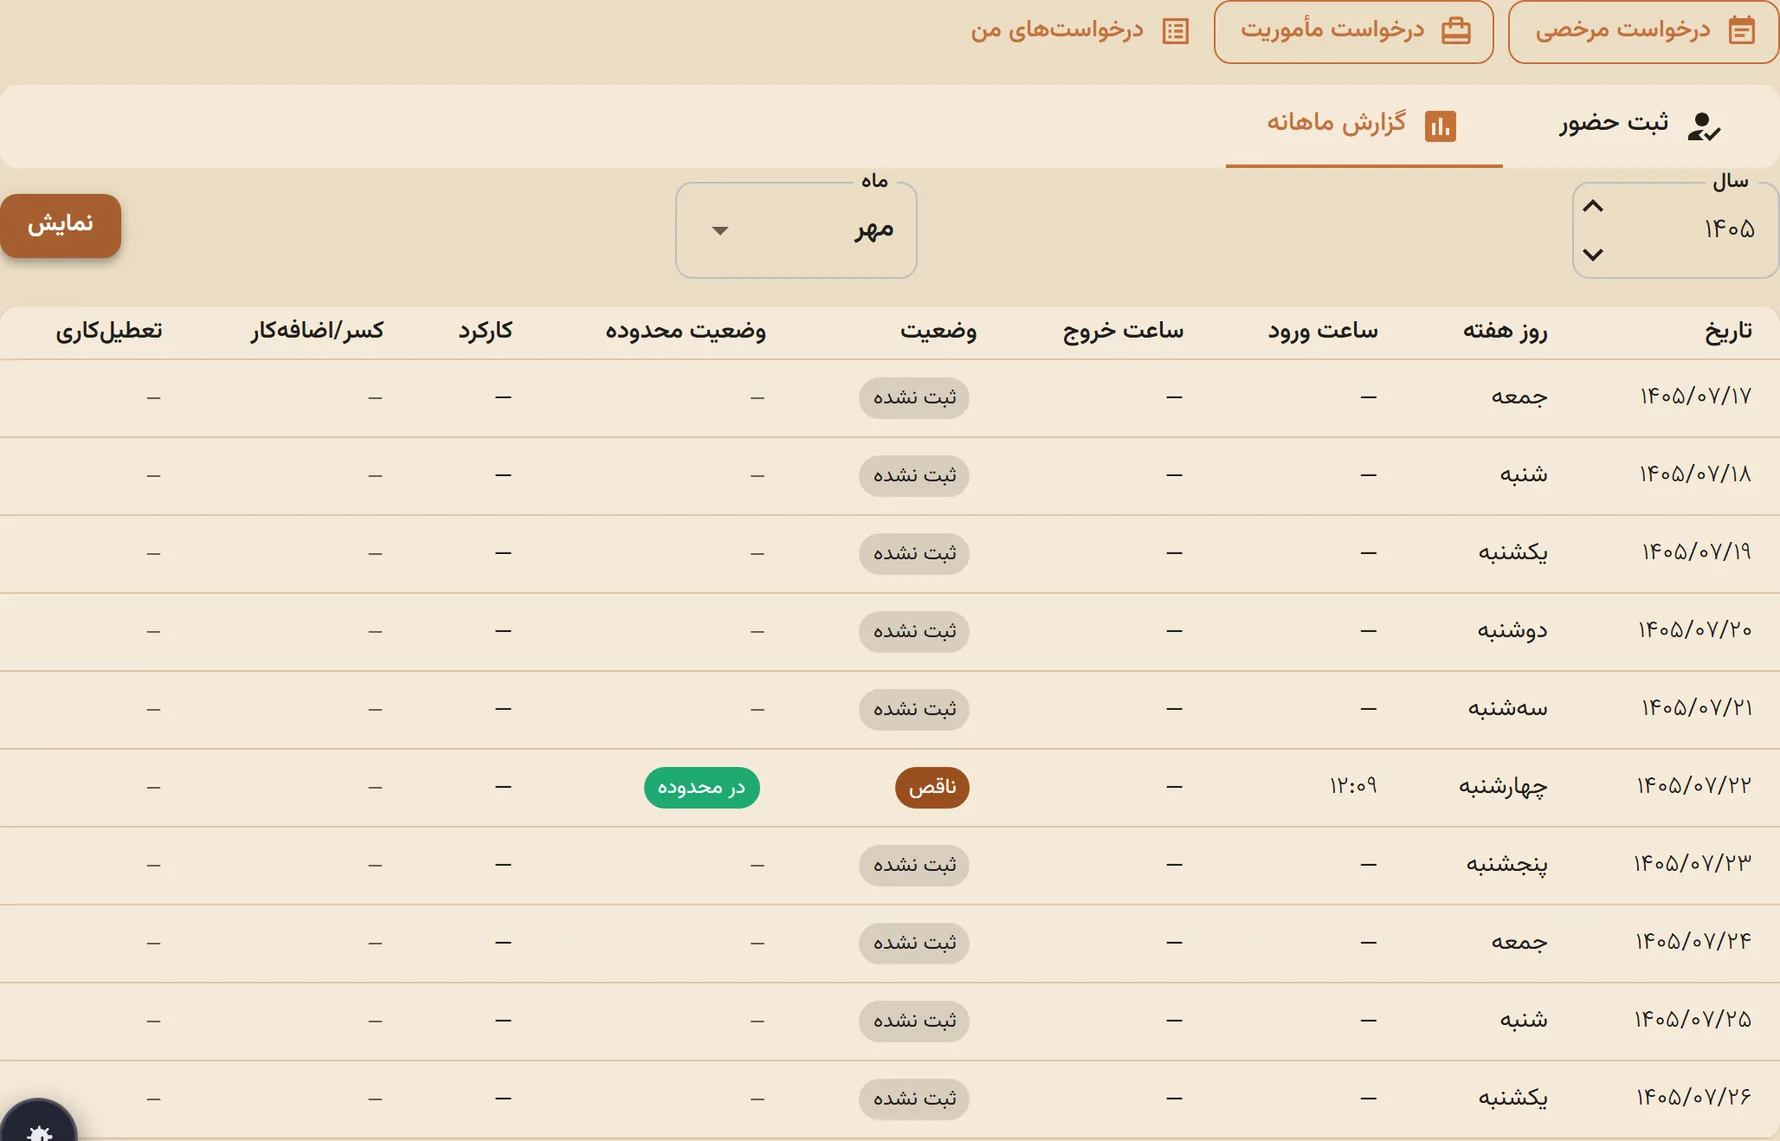Click the person-check icon on ثبت حضور
The height and width of the screenshot is (1141, 1780).
[1703, 126]
